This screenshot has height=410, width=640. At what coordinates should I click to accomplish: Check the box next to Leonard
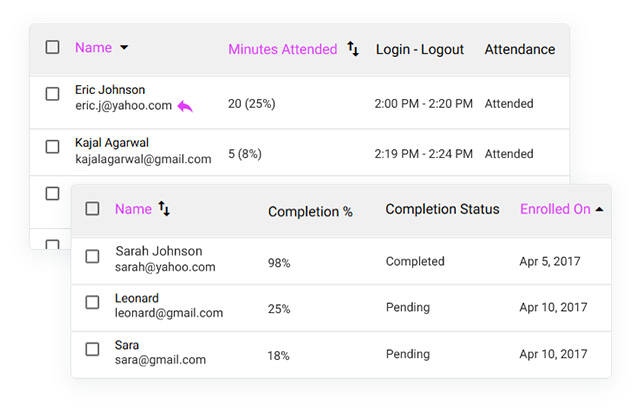(92, 303)
